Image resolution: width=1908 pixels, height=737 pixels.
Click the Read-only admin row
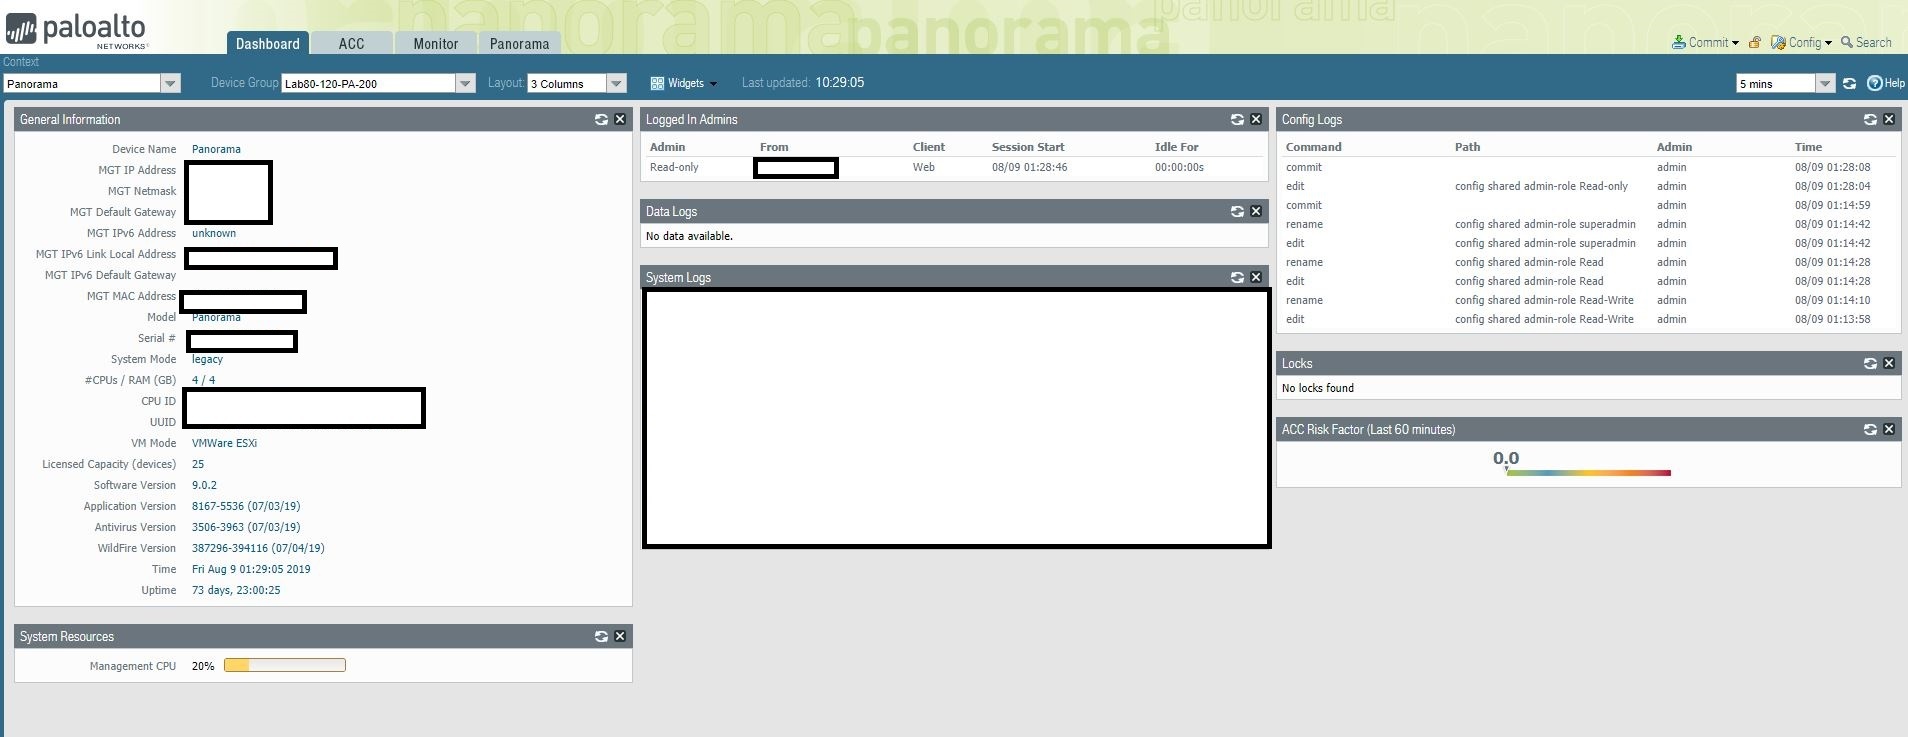coord(954,167)
